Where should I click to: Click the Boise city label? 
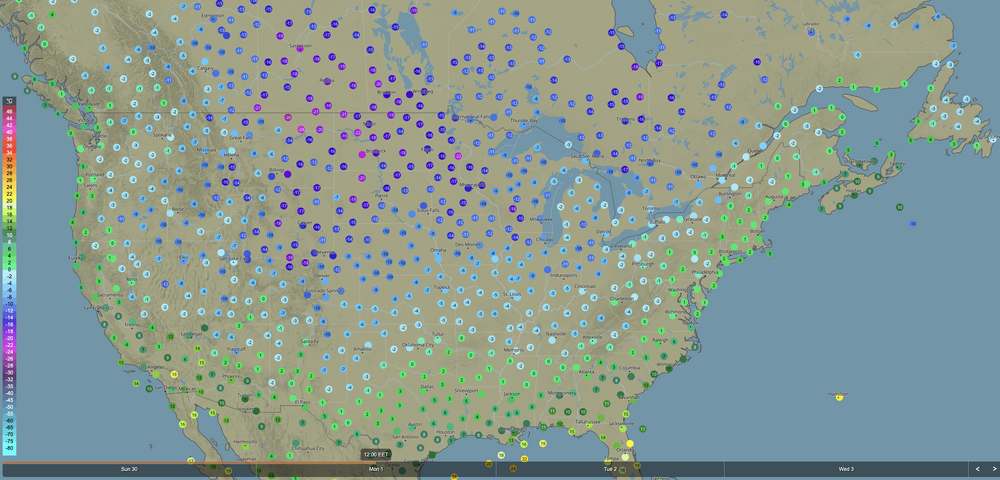(x=178, y=208)
